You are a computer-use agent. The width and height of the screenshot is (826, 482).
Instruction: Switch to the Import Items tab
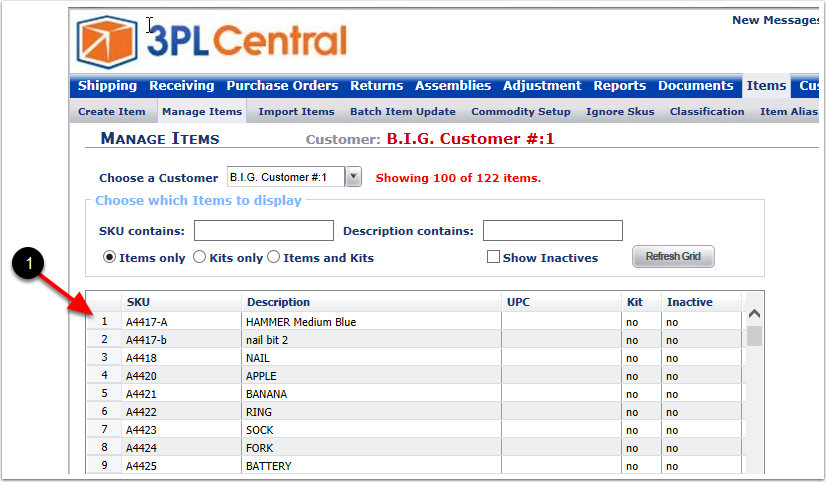(296, 112)
